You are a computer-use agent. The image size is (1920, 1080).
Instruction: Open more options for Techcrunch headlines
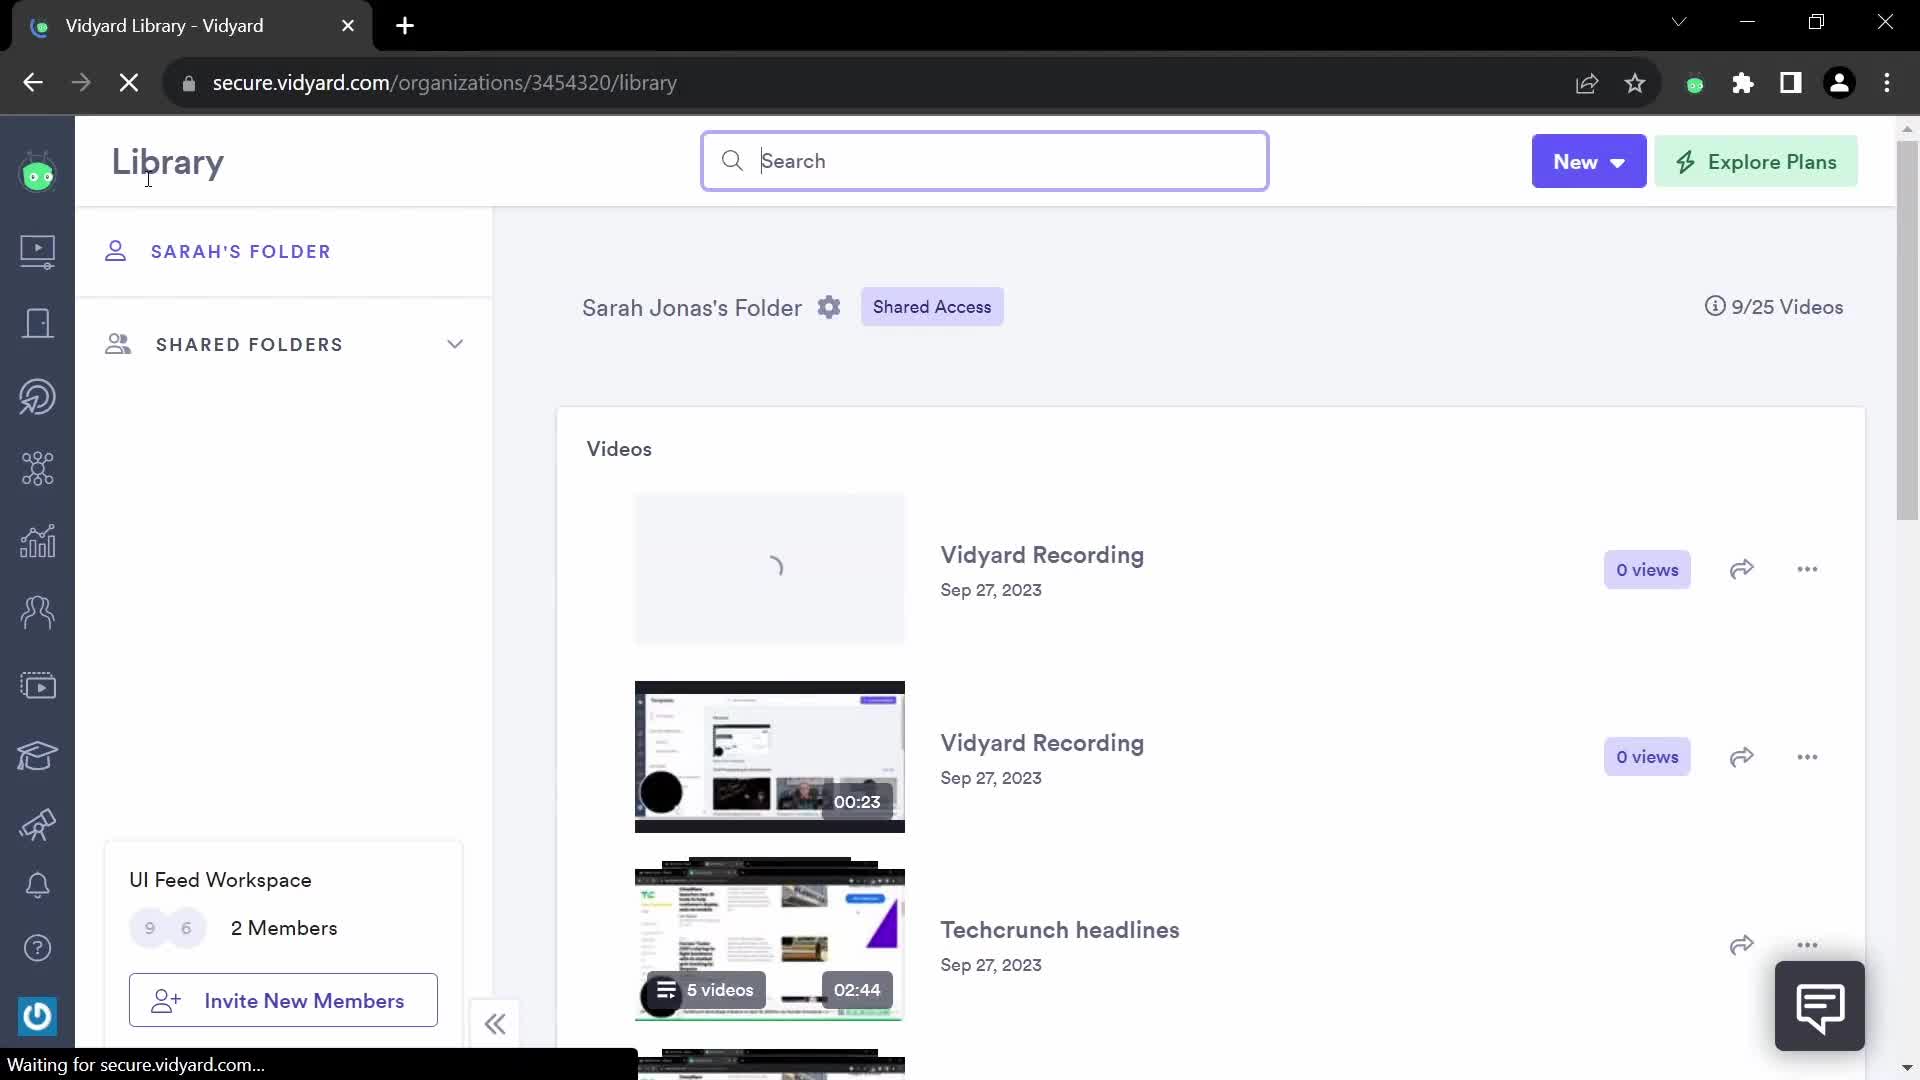pos(1807,945)
